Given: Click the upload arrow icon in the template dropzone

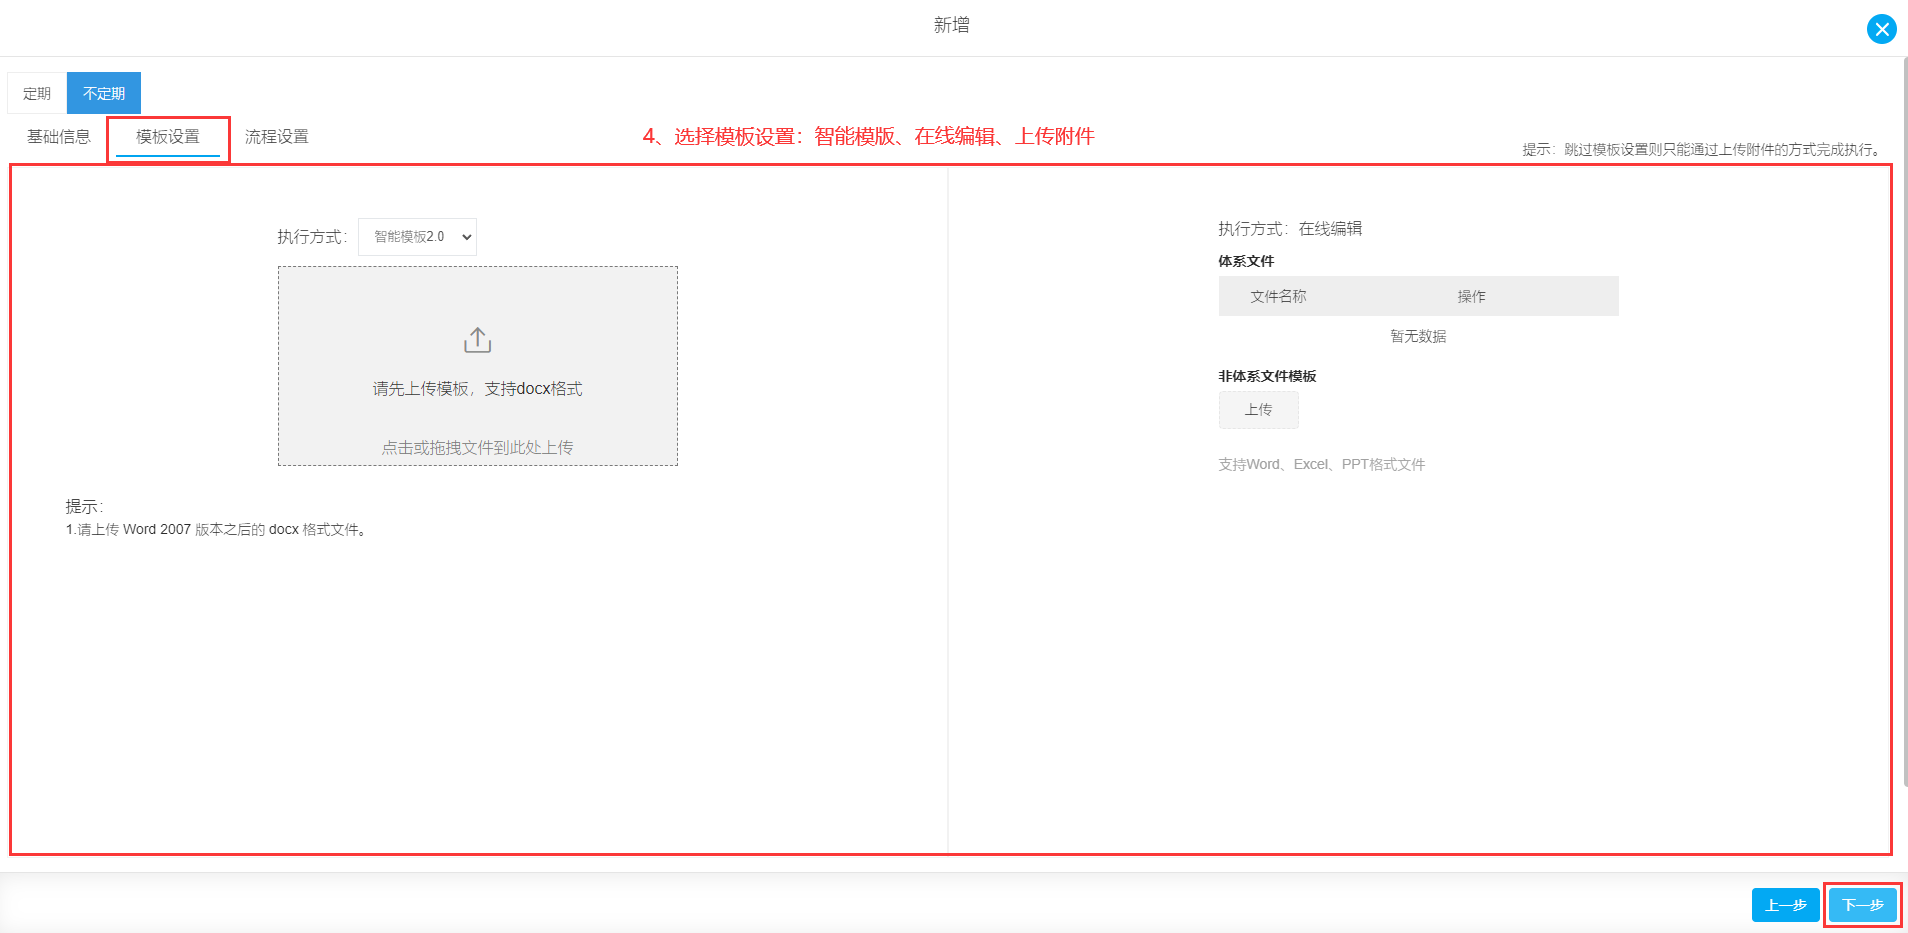Looking at the screenshot, I should [x=478, y=340].
